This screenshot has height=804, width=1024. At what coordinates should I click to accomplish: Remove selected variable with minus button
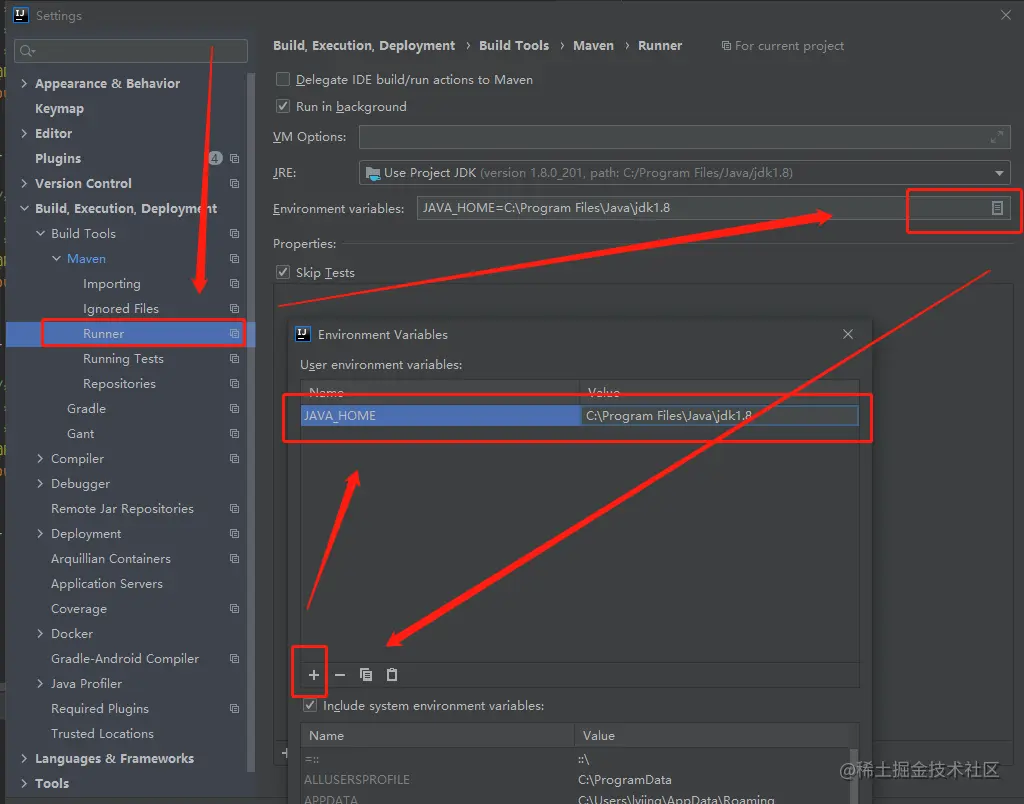click(x=340, y=675)
